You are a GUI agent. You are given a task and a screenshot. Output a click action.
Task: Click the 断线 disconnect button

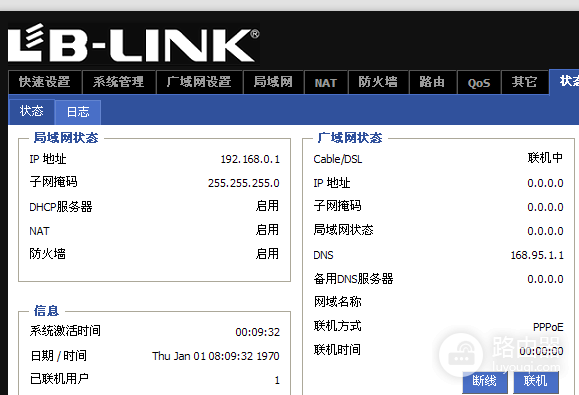(485, 381)
